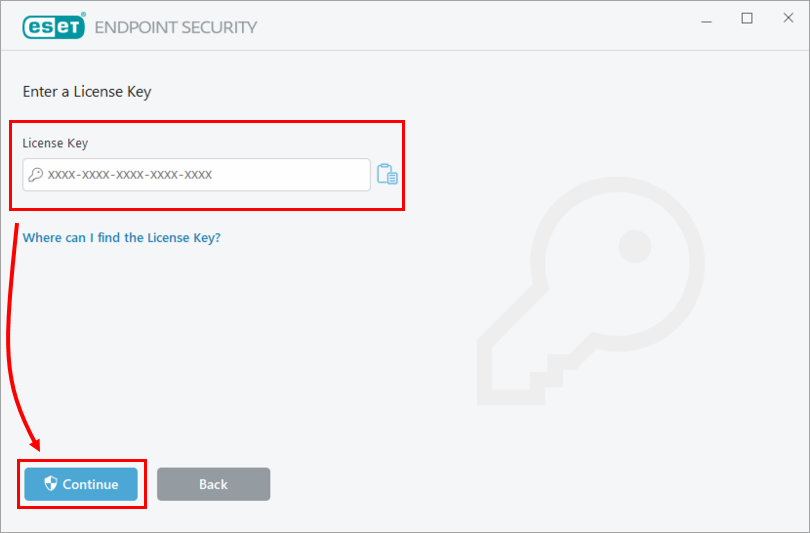Click the "License Key" field label
The image size is (810, 533).
click(56, 144)
